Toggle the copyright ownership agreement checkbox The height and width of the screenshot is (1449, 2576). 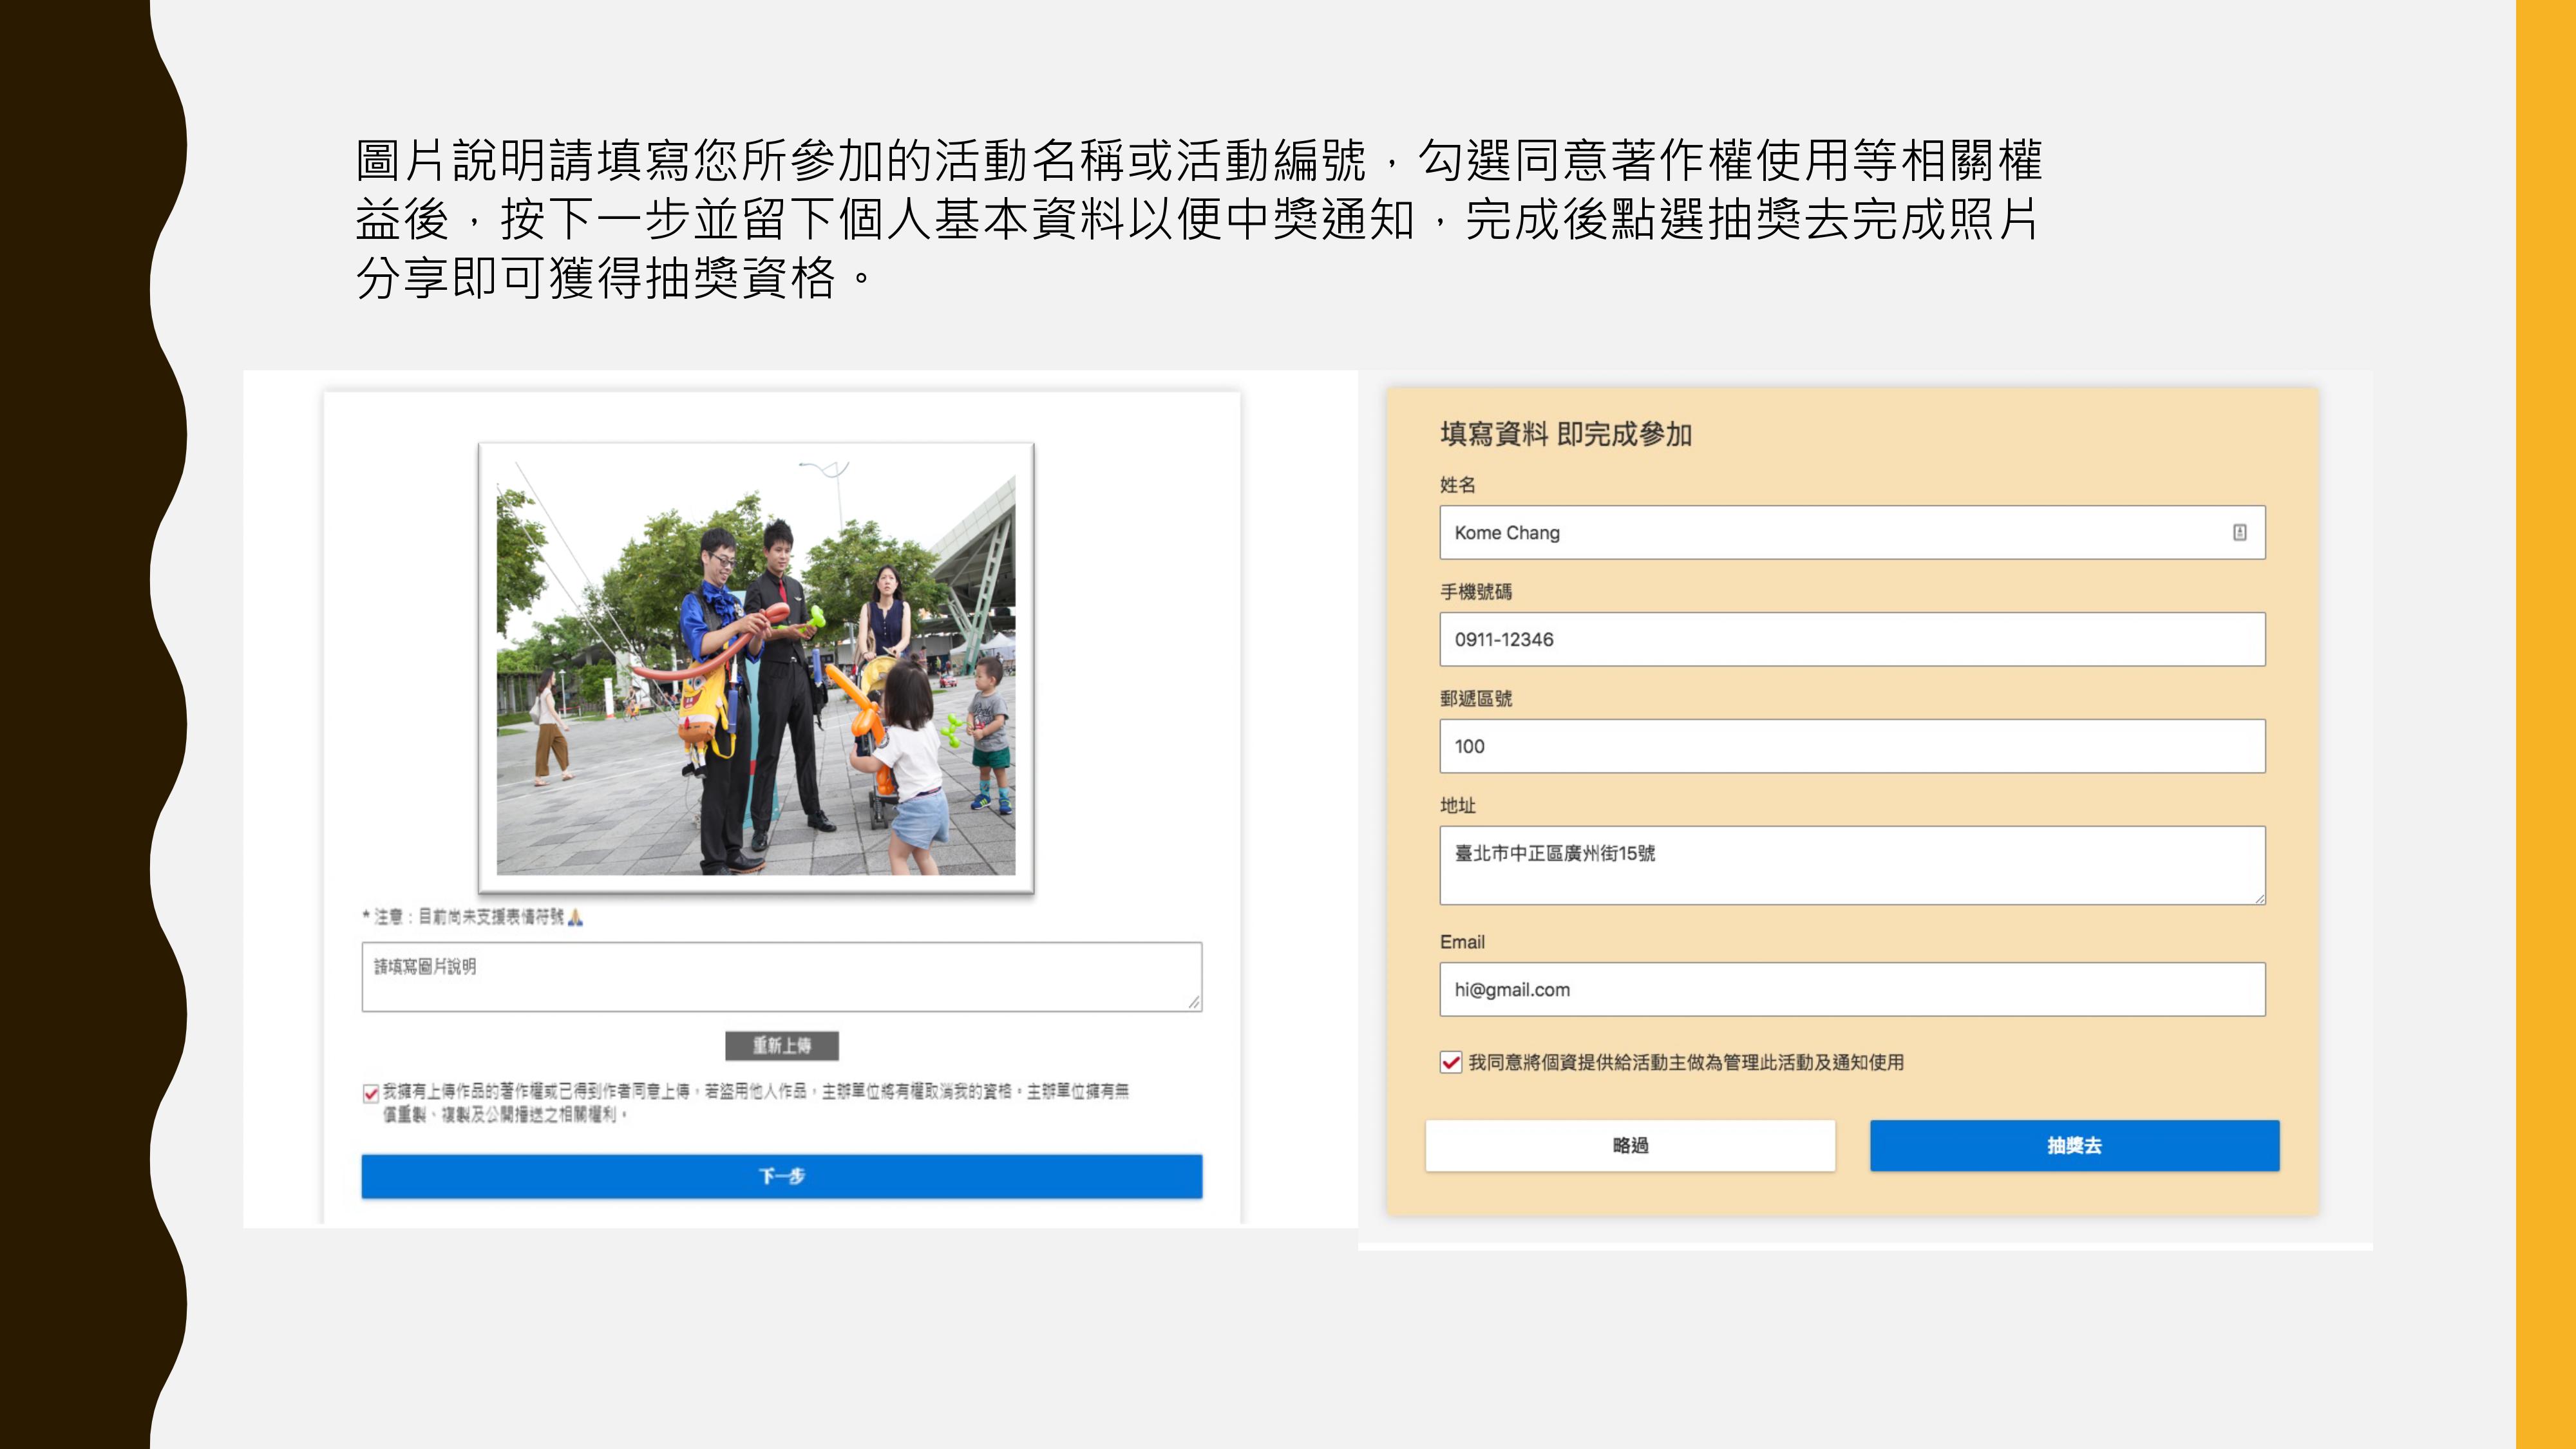click(371, 1093)
